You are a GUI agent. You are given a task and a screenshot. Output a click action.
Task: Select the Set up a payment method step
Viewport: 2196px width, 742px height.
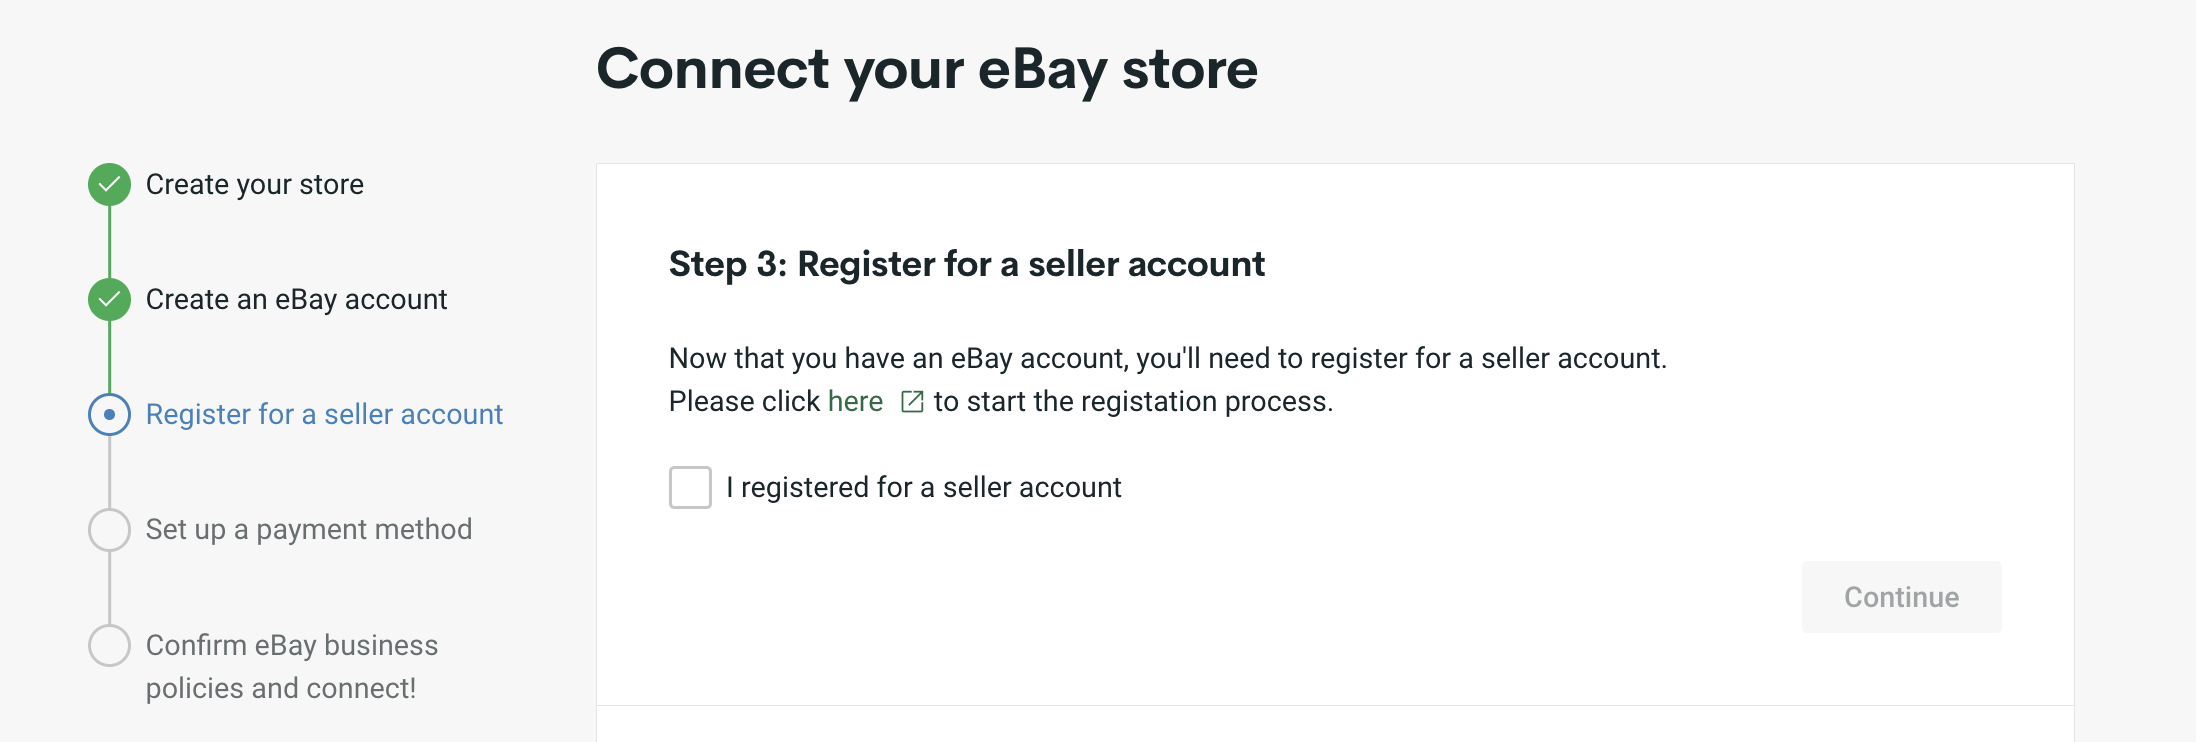pos(309,529)
